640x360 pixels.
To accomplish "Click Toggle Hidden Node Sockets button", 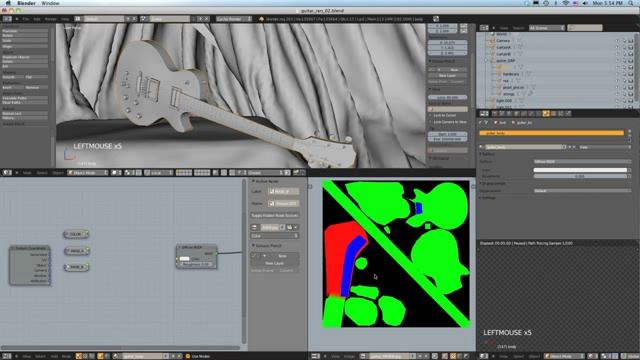I will point(275,215).
